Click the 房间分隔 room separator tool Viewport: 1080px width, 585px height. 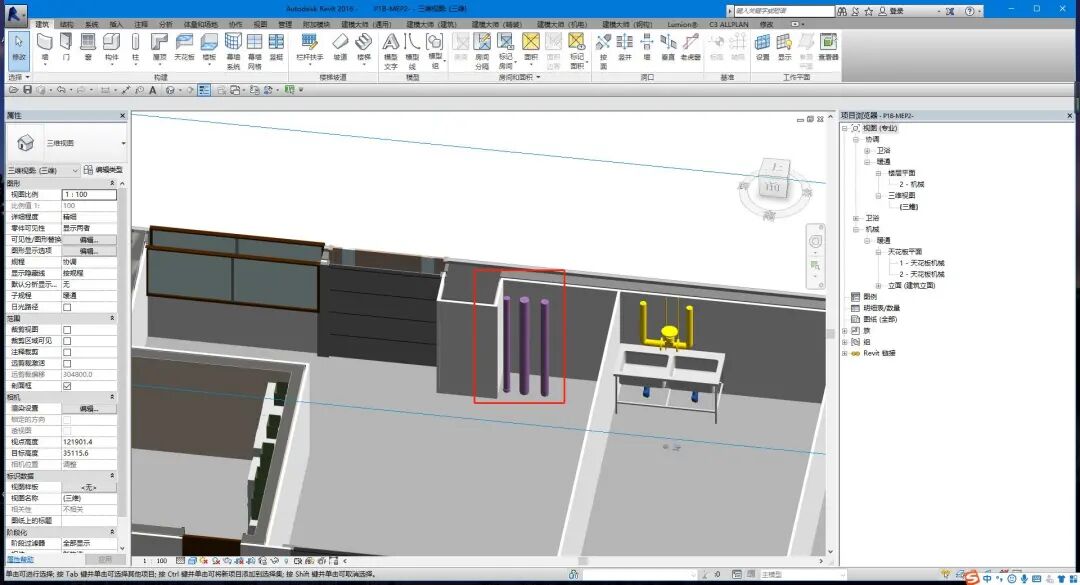[482, 51]
